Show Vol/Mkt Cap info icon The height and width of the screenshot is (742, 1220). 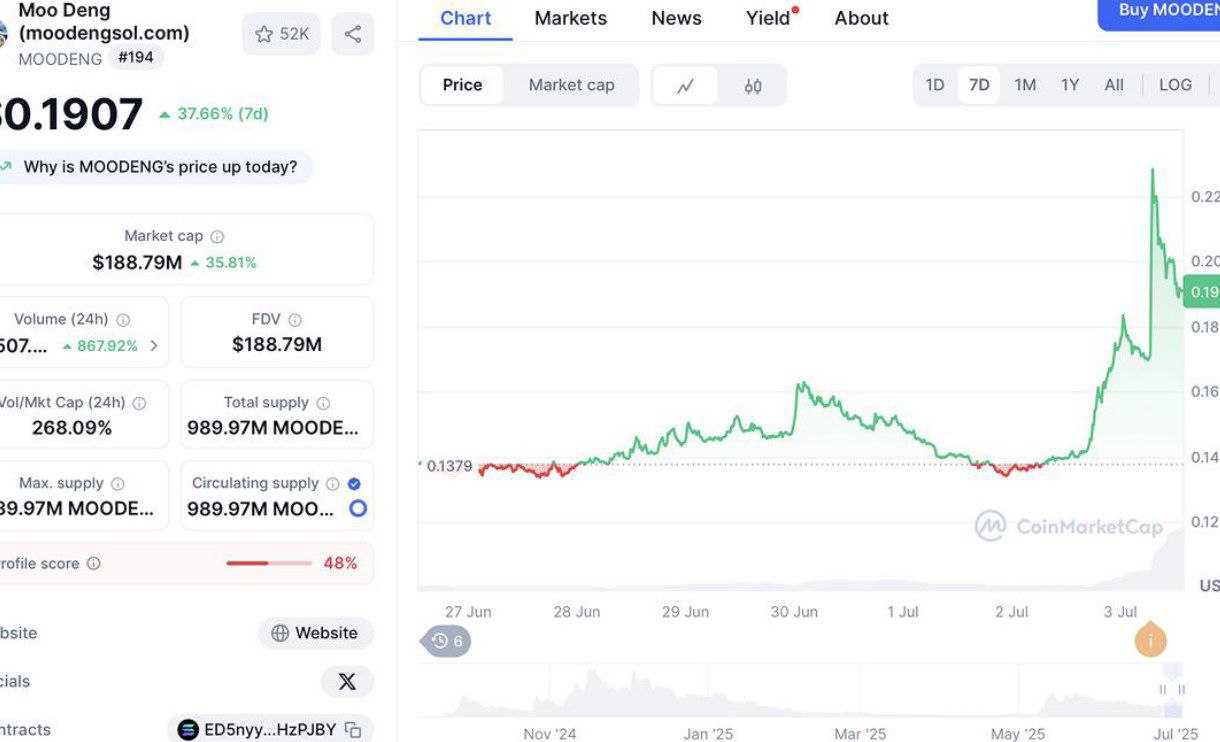click(x=139, y=403)
